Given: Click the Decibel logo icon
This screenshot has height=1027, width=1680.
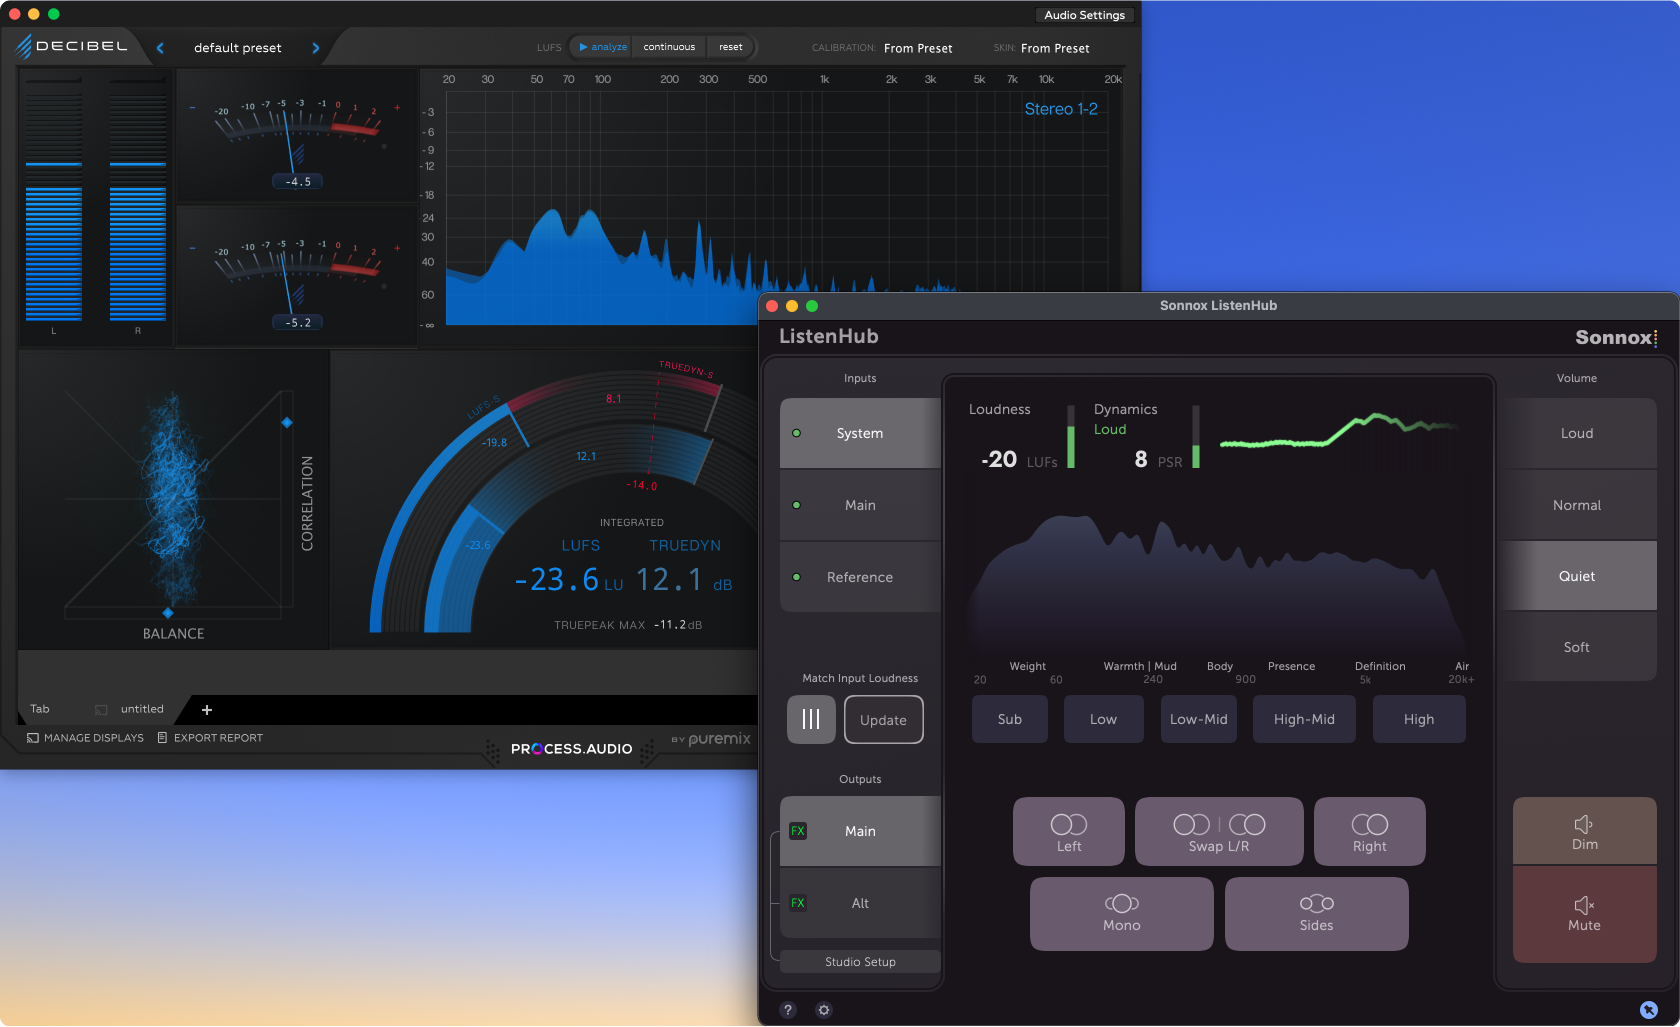Looking at the screenshot, I should point(72,46).
